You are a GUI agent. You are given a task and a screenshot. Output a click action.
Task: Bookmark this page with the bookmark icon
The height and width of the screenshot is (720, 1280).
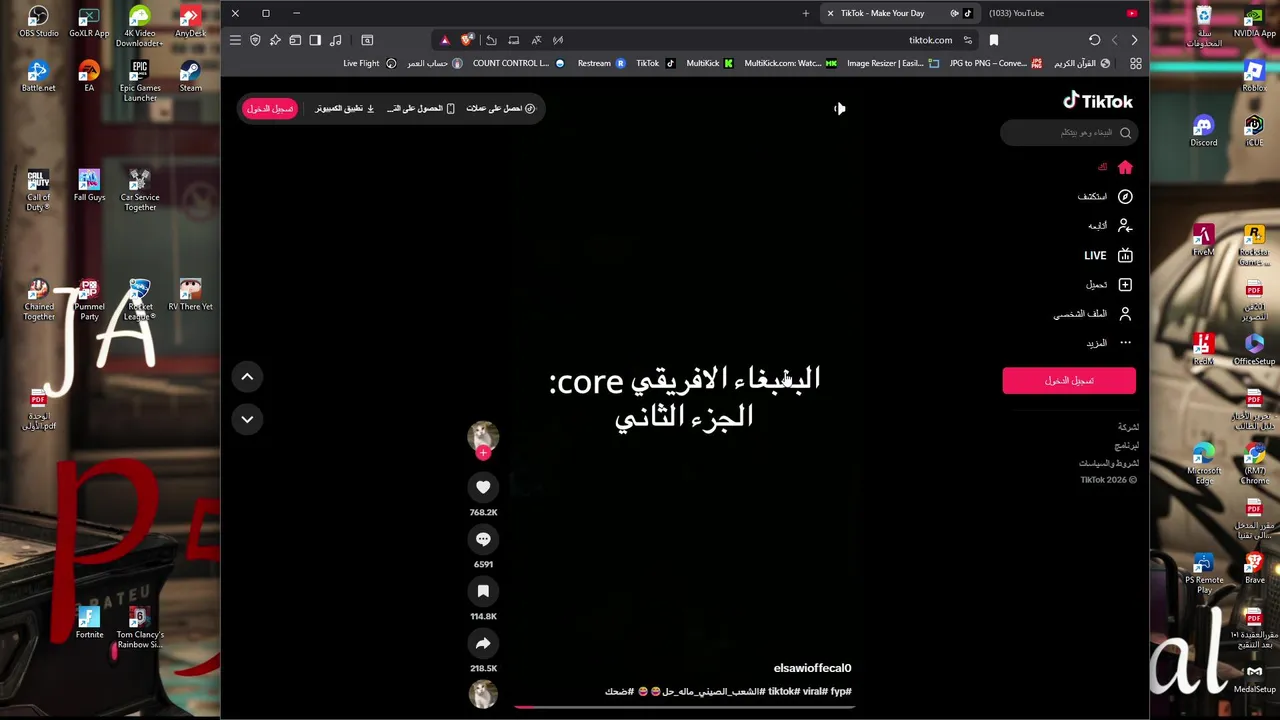tap(994, 40)
